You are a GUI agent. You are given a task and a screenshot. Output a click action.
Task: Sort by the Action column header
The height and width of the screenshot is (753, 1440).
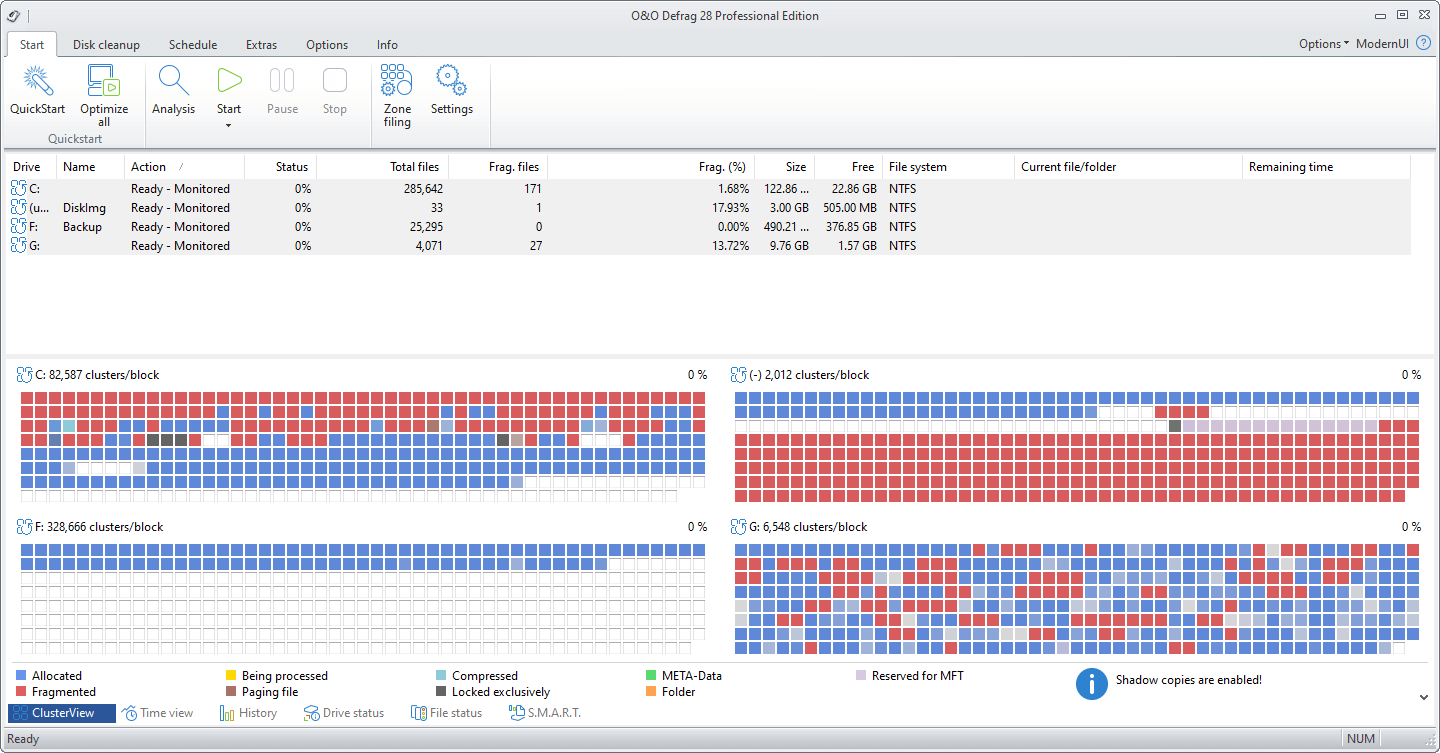(x=184, y=167)
